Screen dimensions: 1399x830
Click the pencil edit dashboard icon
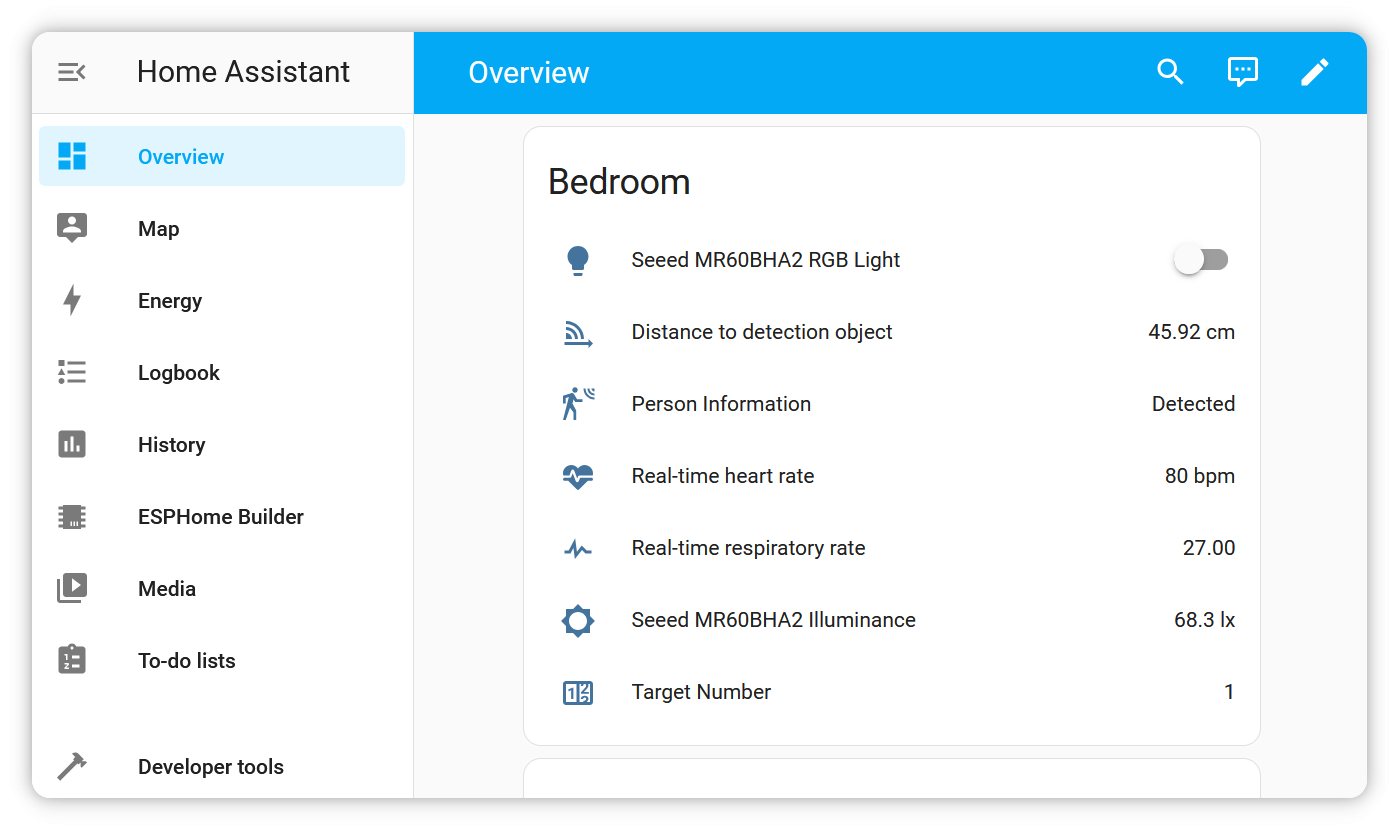[x=1314, y=72]
